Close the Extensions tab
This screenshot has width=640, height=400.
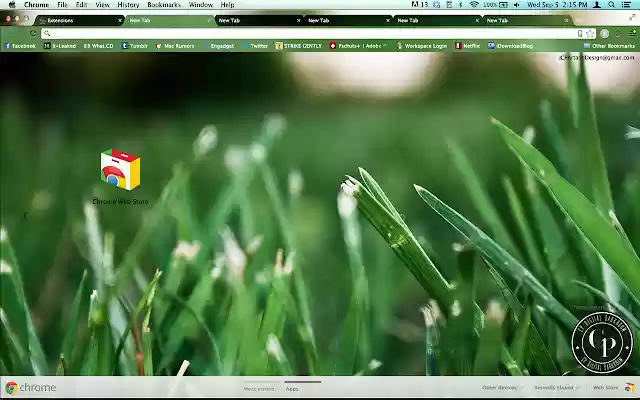(120, 20)
